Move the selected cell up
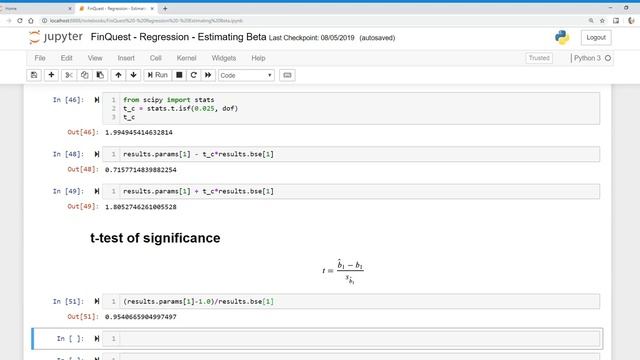The image size is (640, 360). [x=118, y=75]
